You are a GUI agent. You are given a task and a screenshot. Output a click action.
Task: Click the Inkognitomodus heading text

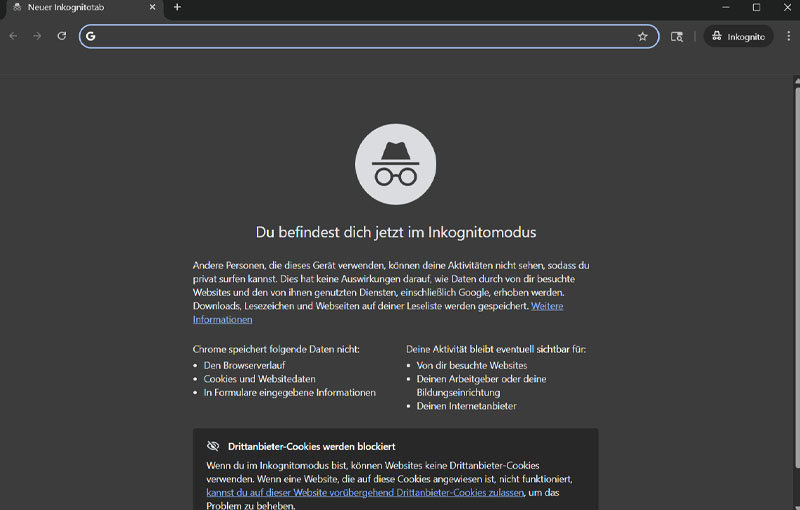pyautogui.click(x=396, y=232)
